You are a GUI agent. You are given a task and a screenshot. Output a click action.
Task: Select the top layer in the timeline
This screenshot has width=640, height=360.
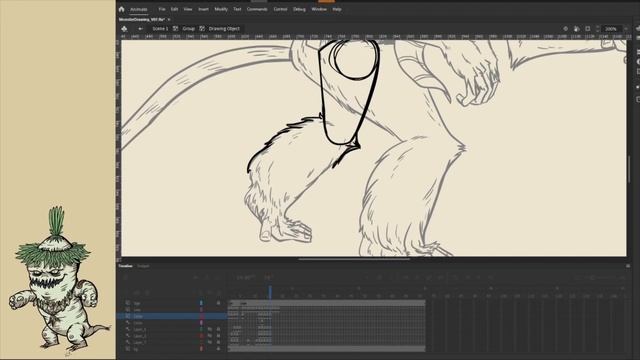tap(172, 303)
